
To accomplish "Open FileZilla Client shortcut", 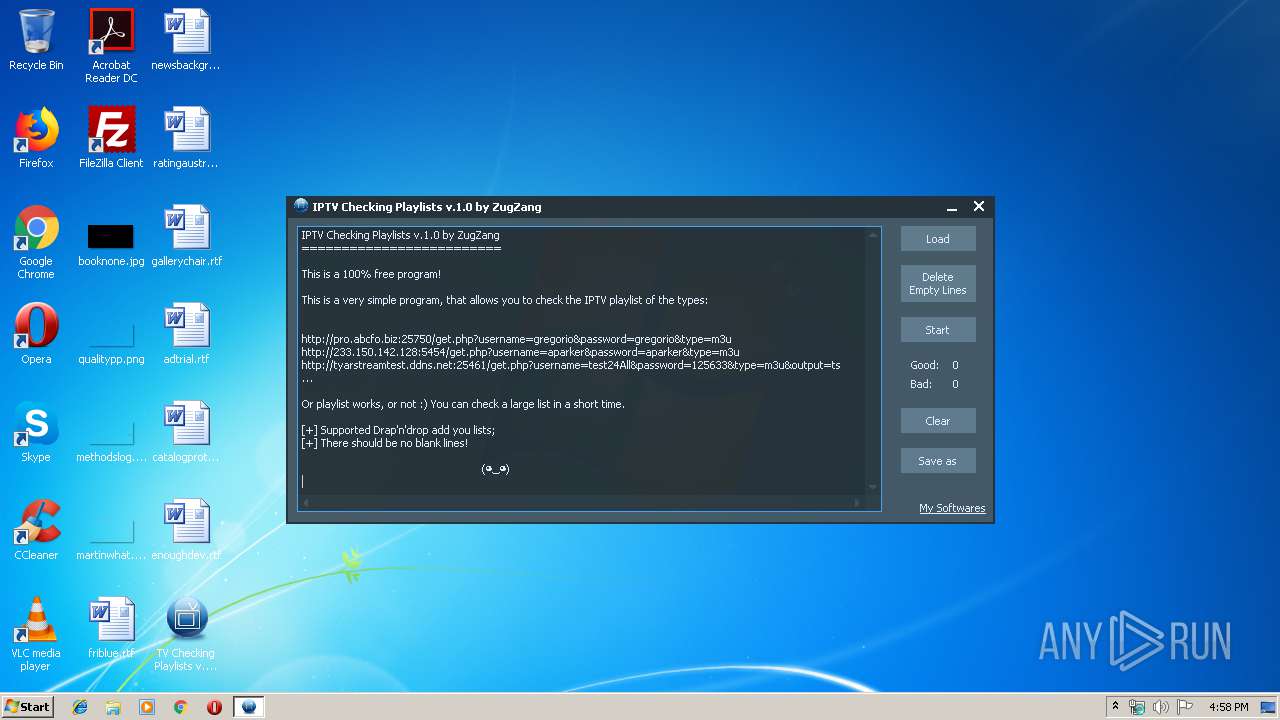I will coord(111,138).
